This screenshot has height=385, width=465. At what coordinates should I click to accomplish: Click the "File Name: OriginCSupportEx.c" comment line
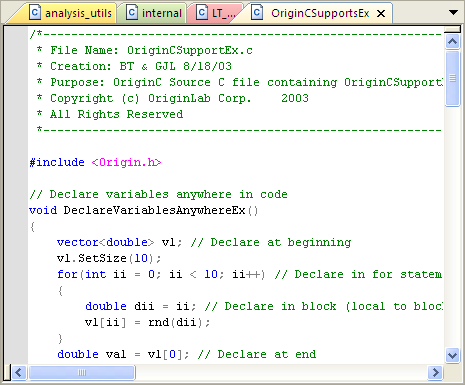coord(145,50)
